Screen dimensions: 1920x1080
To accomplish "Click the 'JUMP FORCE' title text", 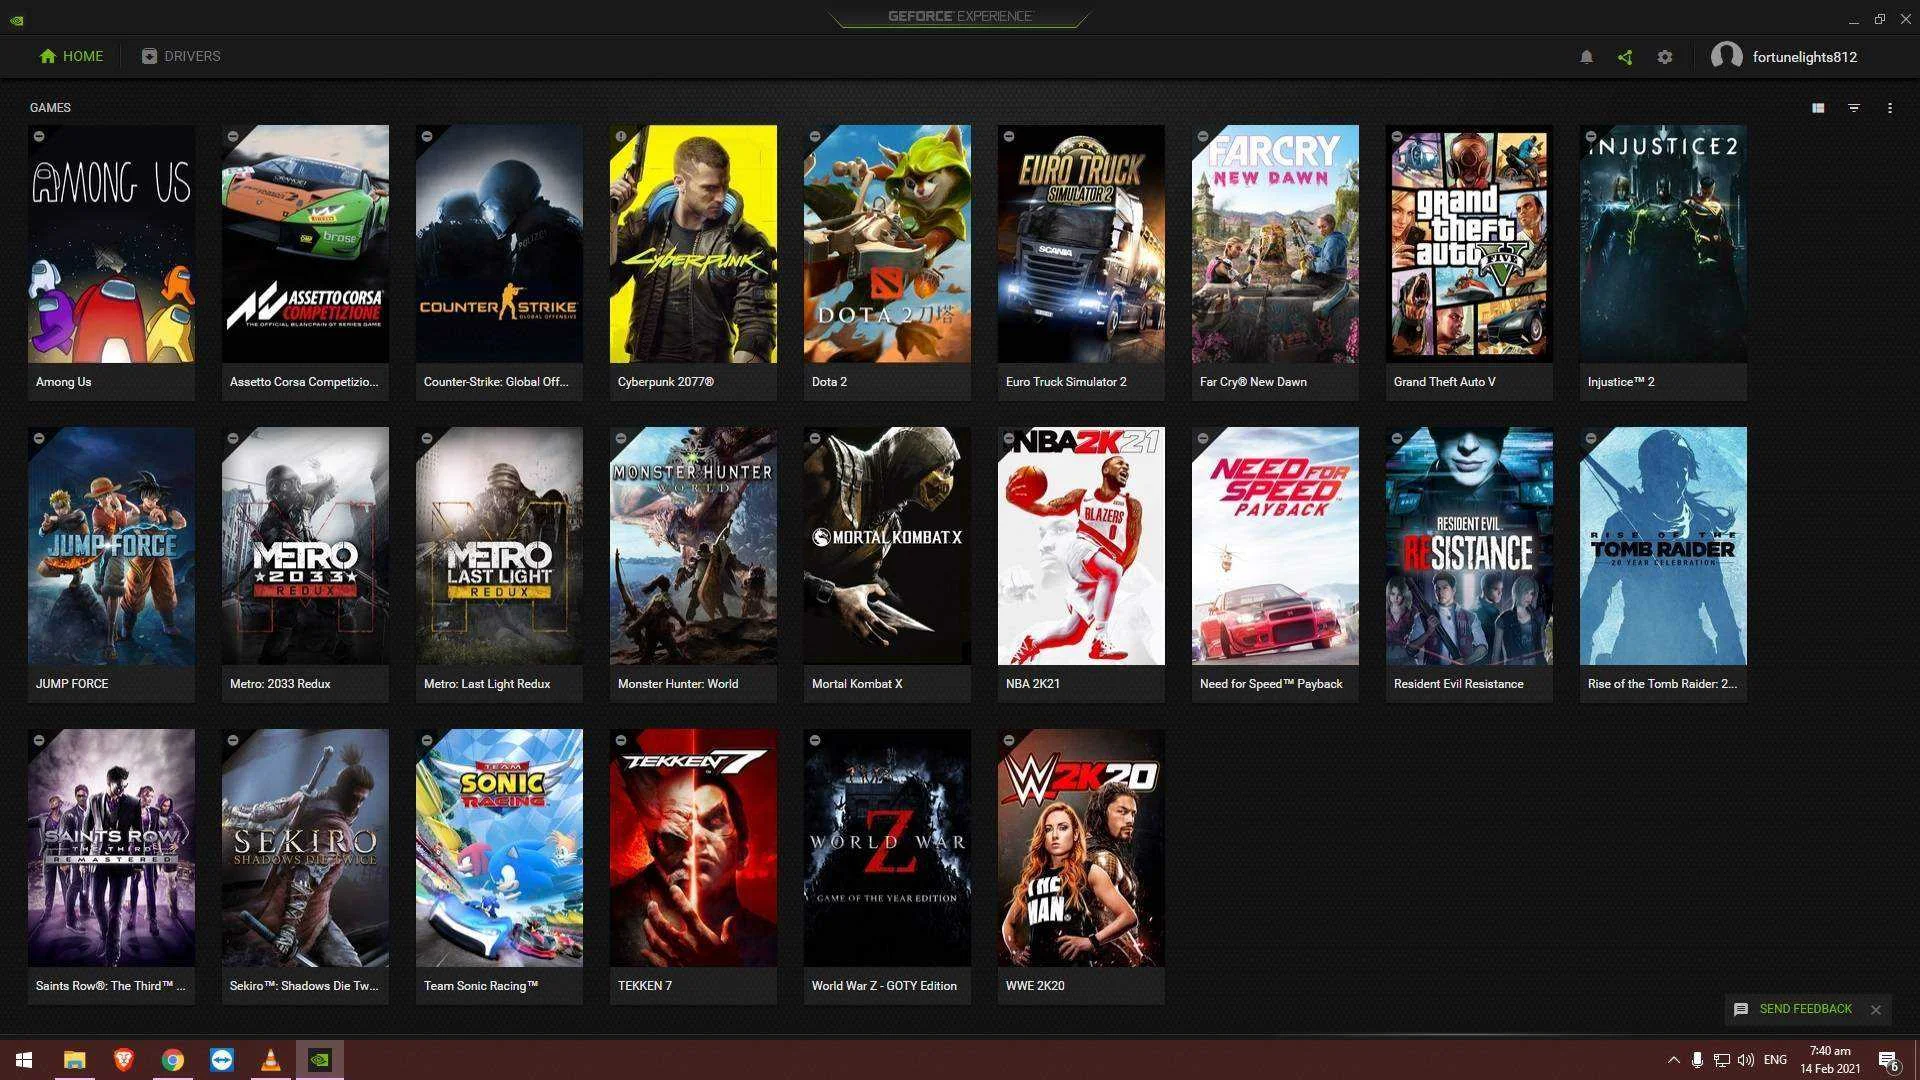I will [72, 684].
